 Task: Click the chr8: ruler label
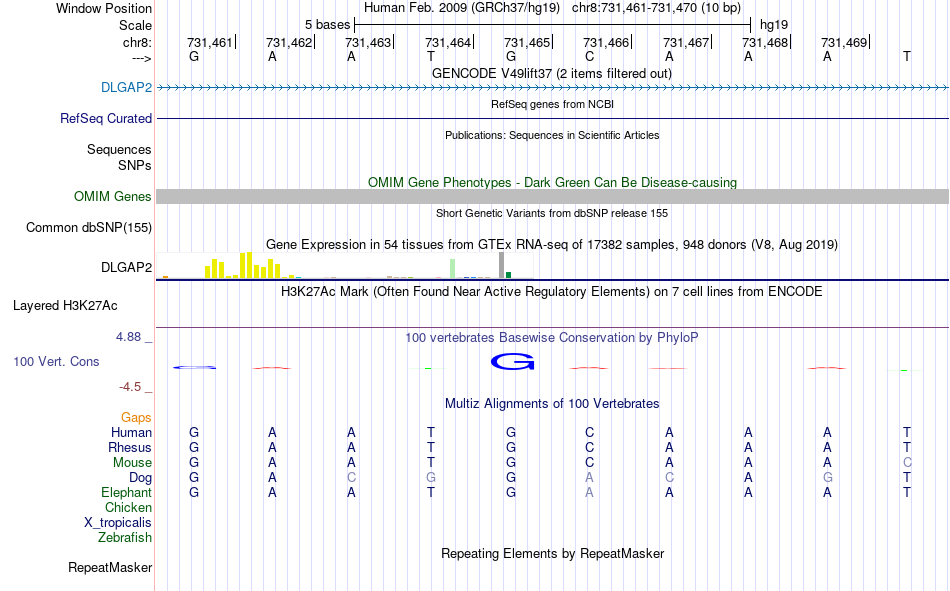coord(137,42)
